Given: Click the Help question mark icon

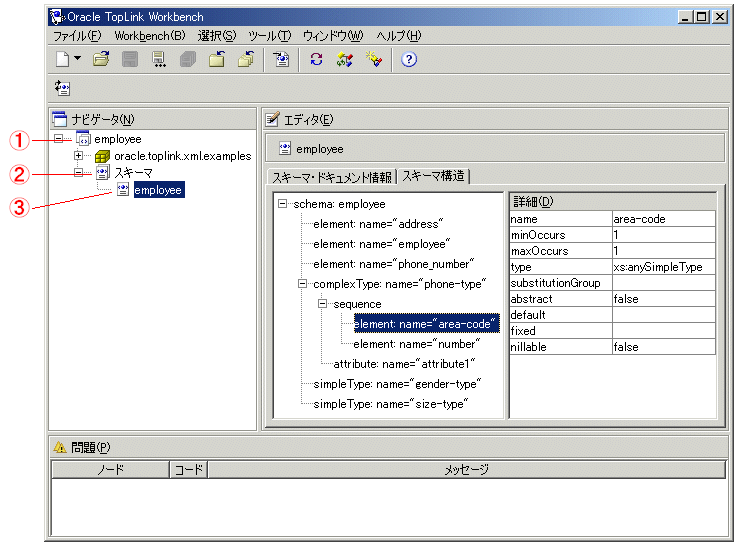Looking at the screenshot, I should (x=409, y=60).
